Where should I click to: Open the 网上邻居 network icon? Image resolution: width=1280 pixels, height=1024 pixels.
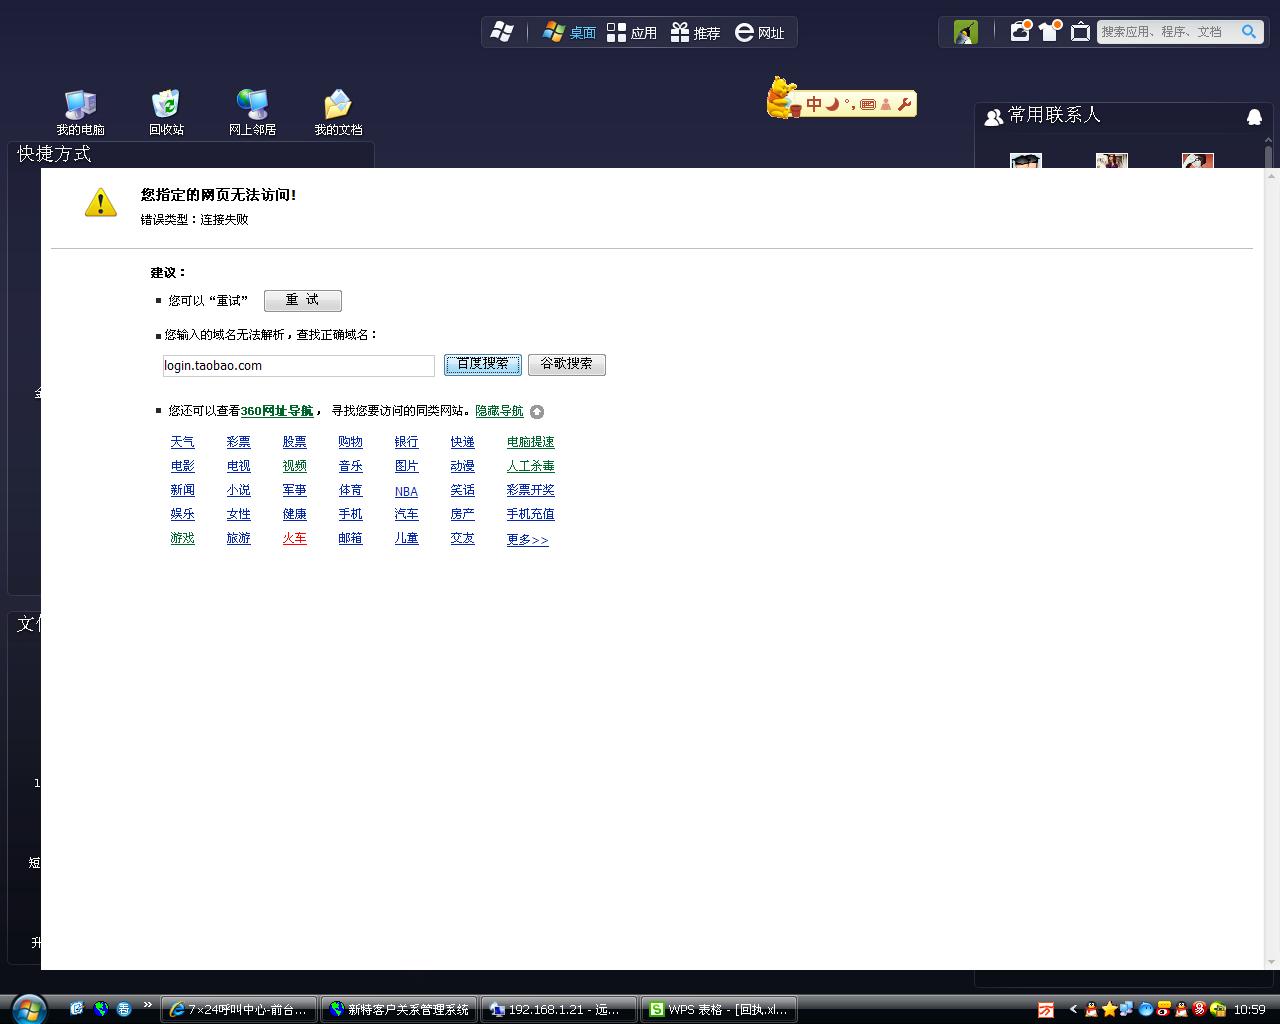point(252,112)
